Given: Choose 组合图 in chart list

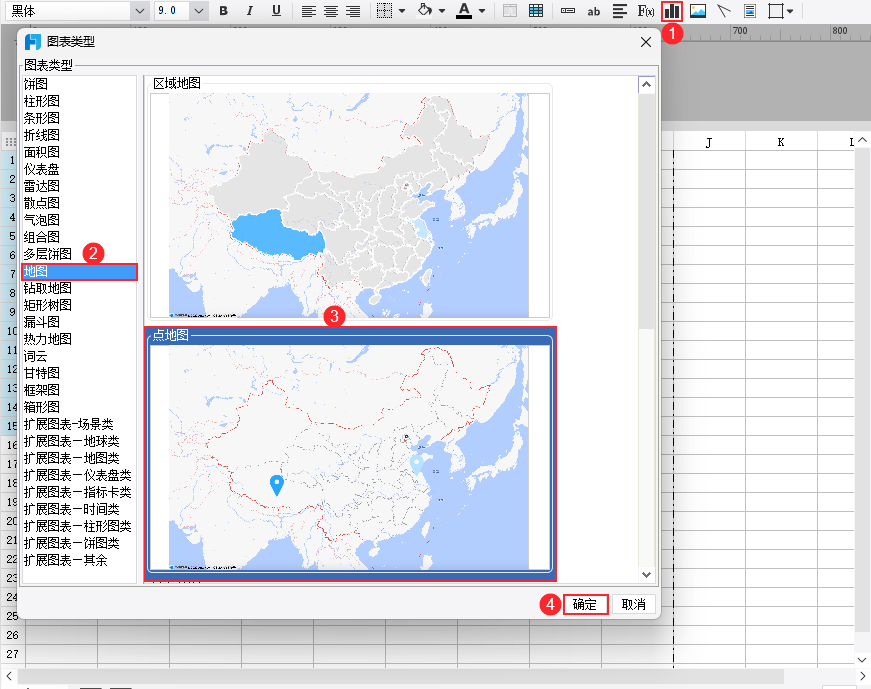Looking at the screenshot, I should tap(42, 237).
